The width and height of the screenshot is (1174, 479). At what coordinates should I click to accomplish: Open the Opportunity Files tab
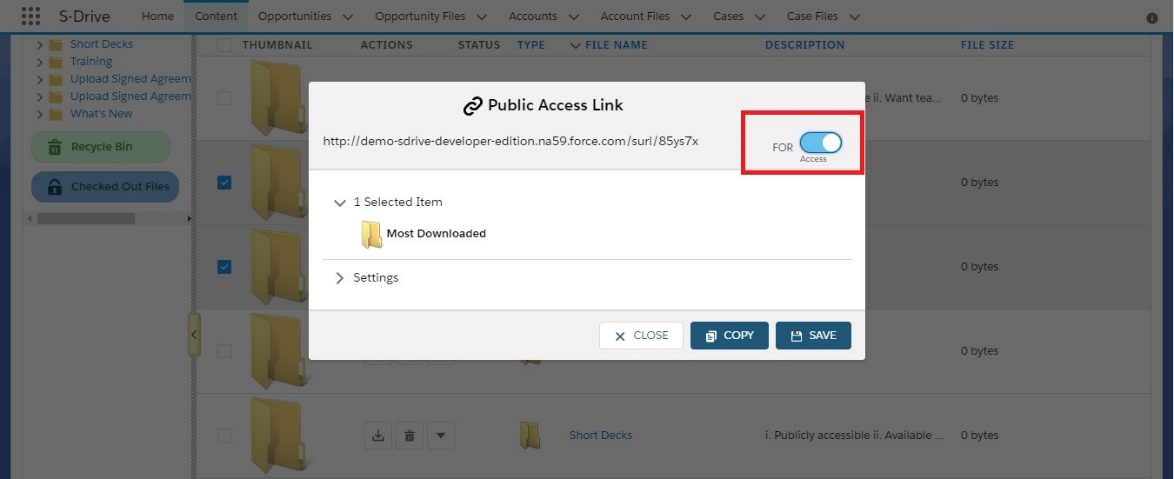(x=420, y=16)
